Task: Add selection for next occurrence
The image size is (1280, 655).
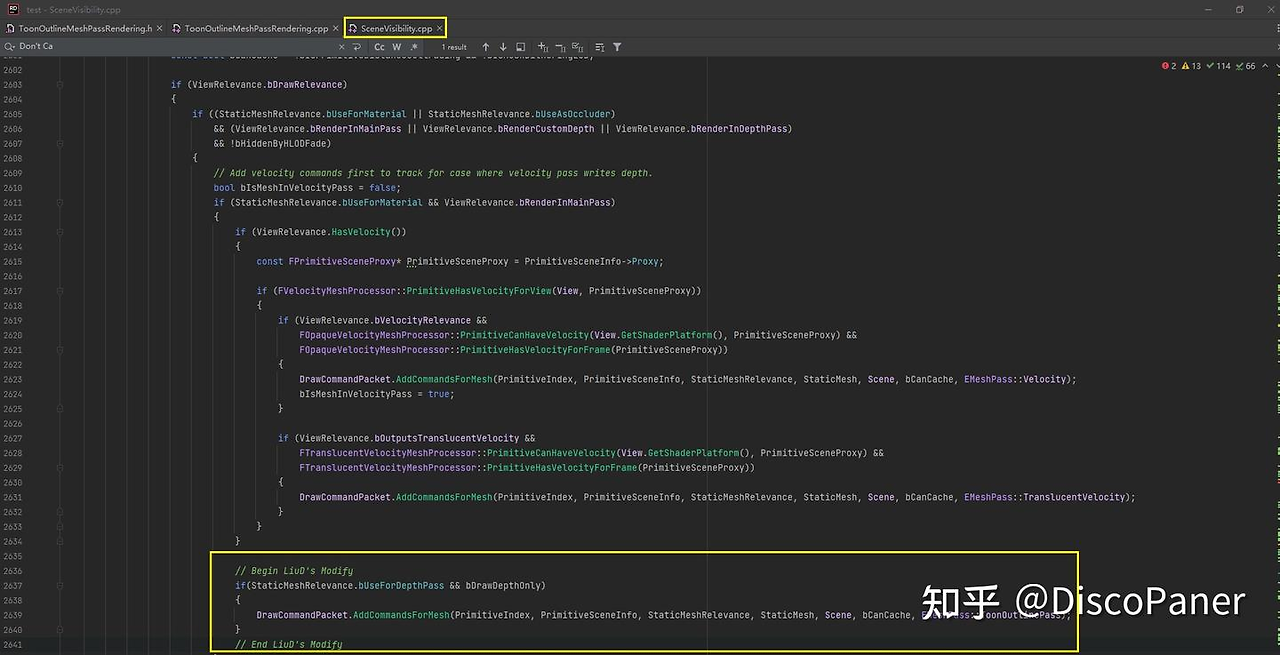Action: click(x=543, y=46)
